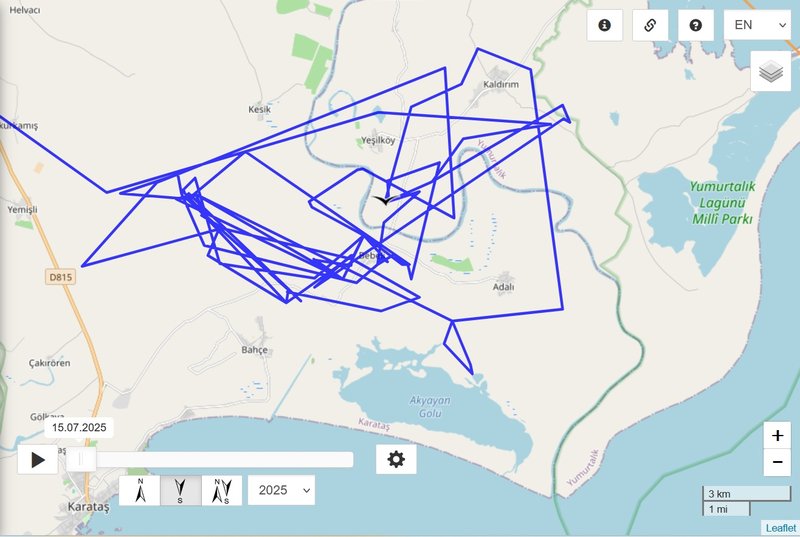Click the bird marker on map

[x=386, y=199]
